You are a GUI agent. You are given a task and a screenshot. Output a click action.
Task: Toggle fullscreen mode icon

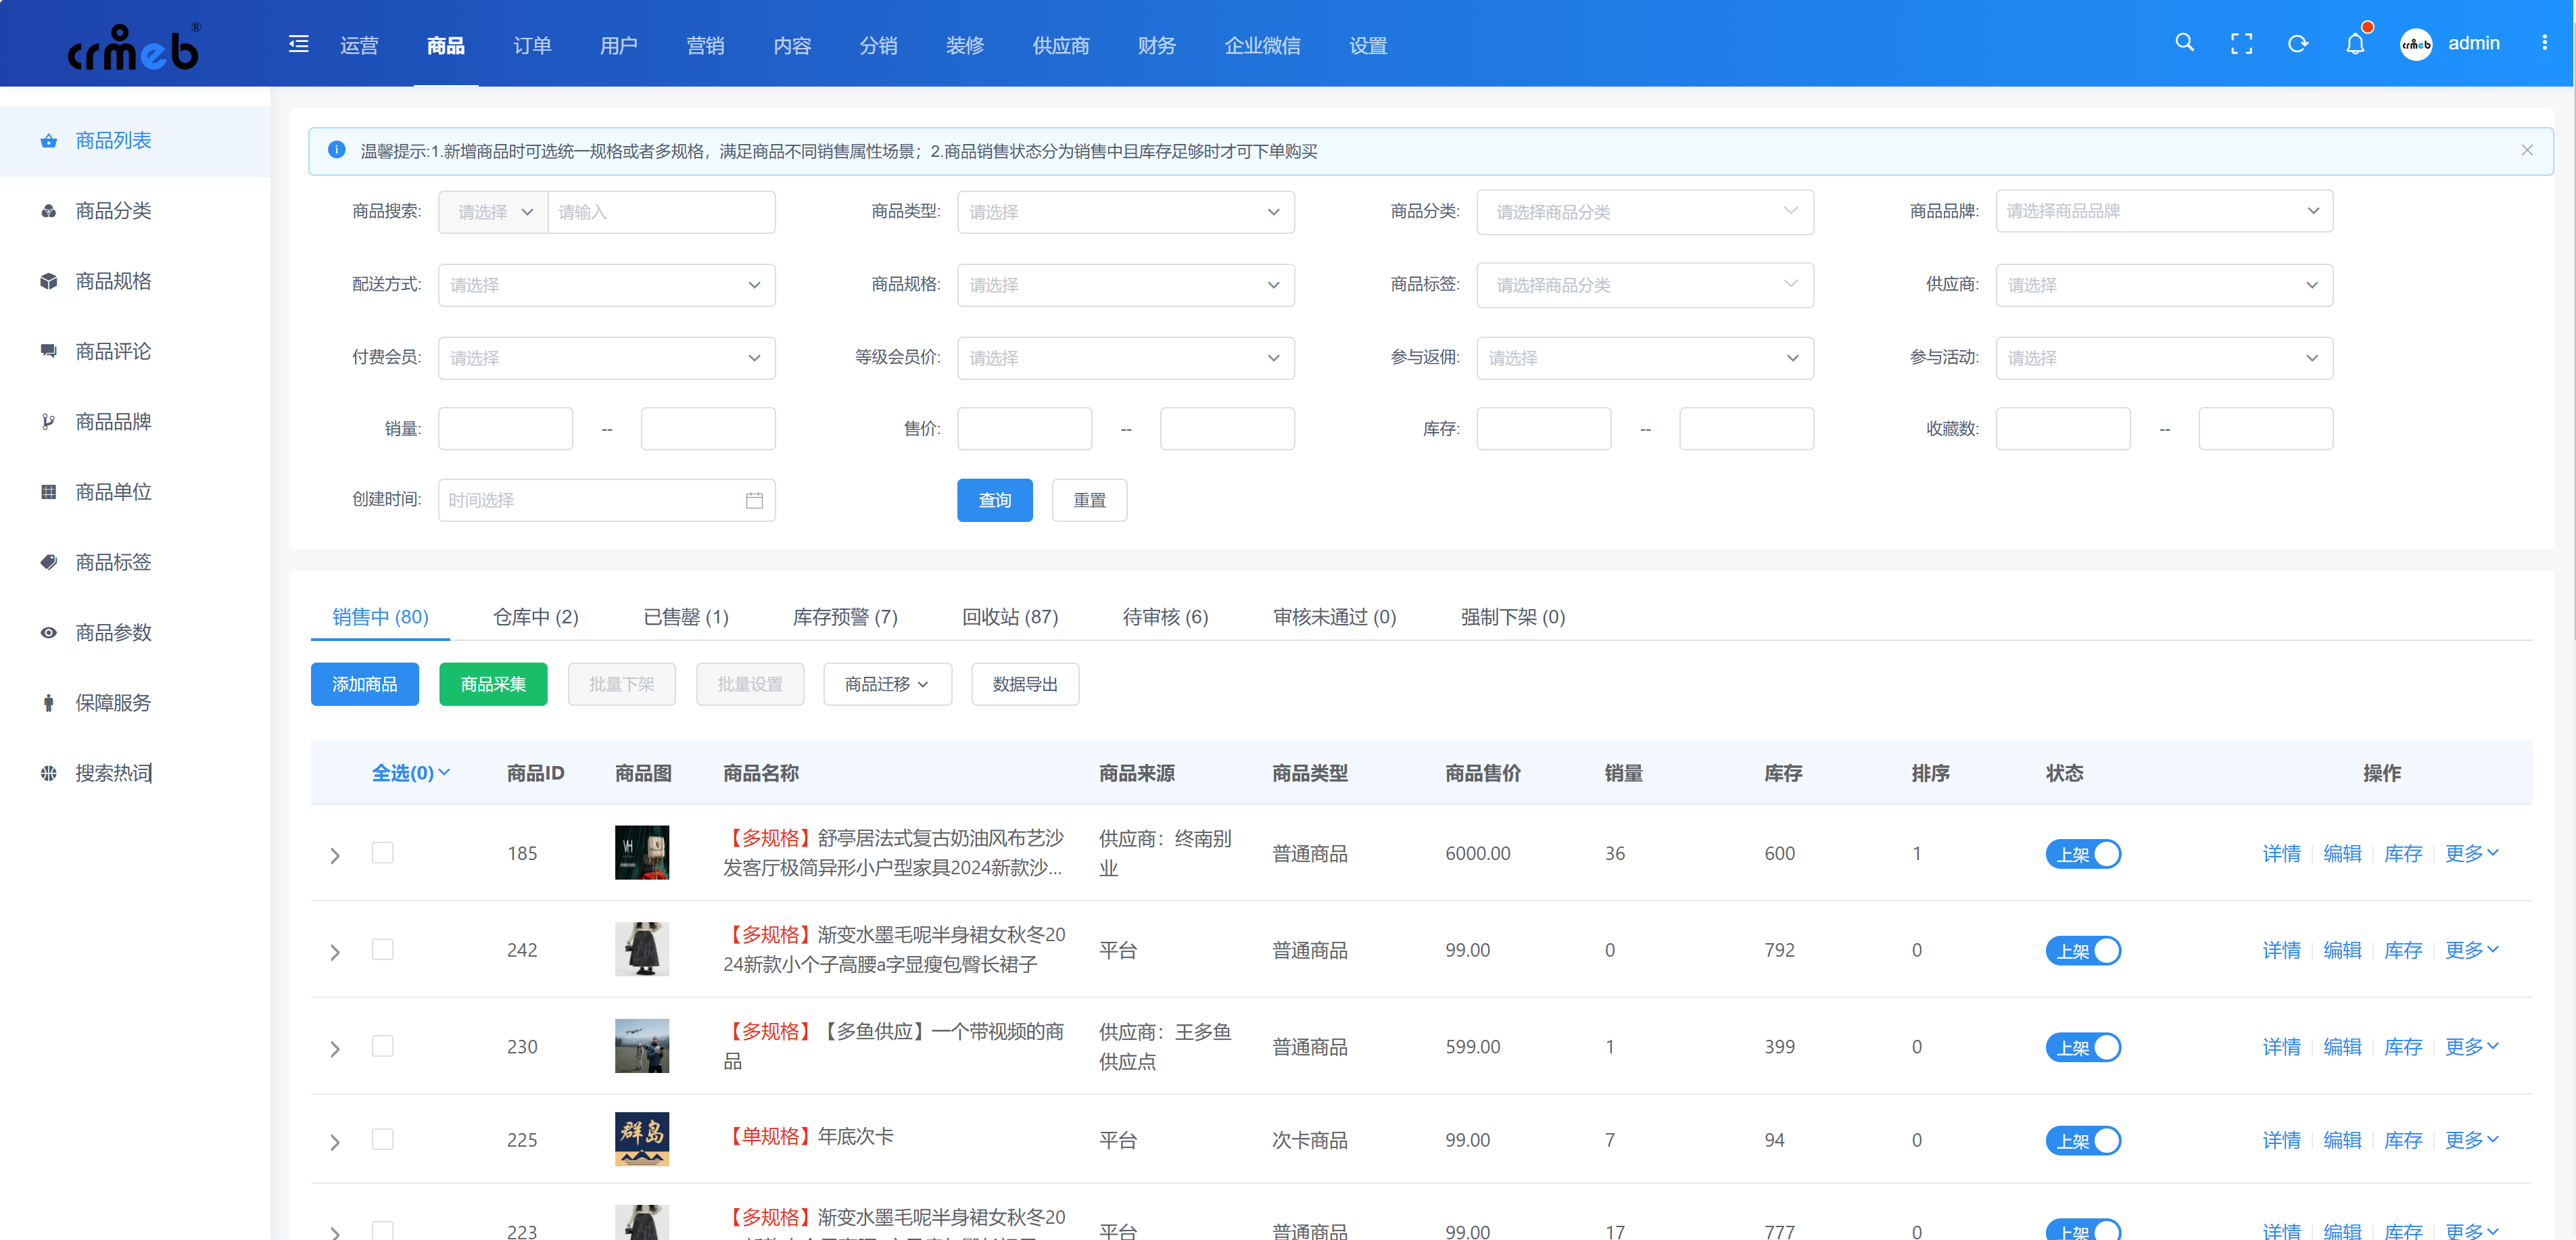[2241, 44]
